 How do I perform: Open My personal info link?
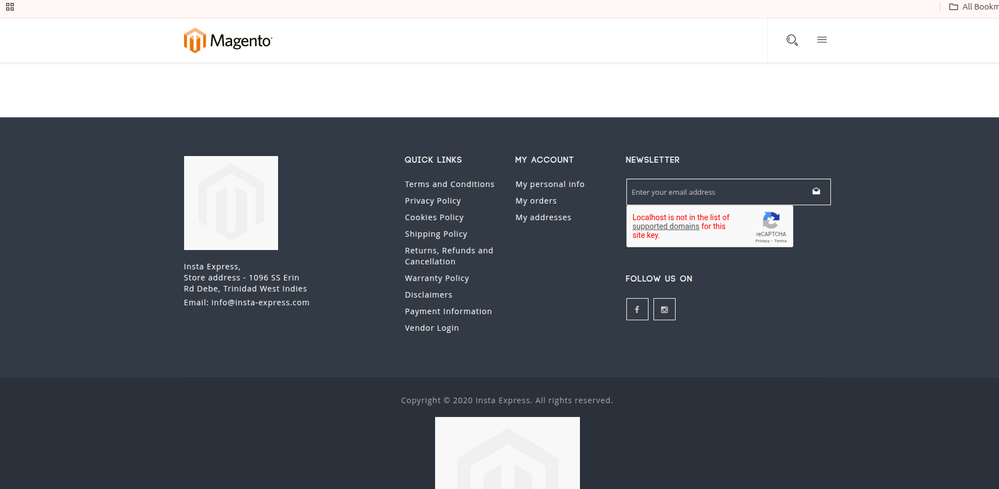(550, 184)
